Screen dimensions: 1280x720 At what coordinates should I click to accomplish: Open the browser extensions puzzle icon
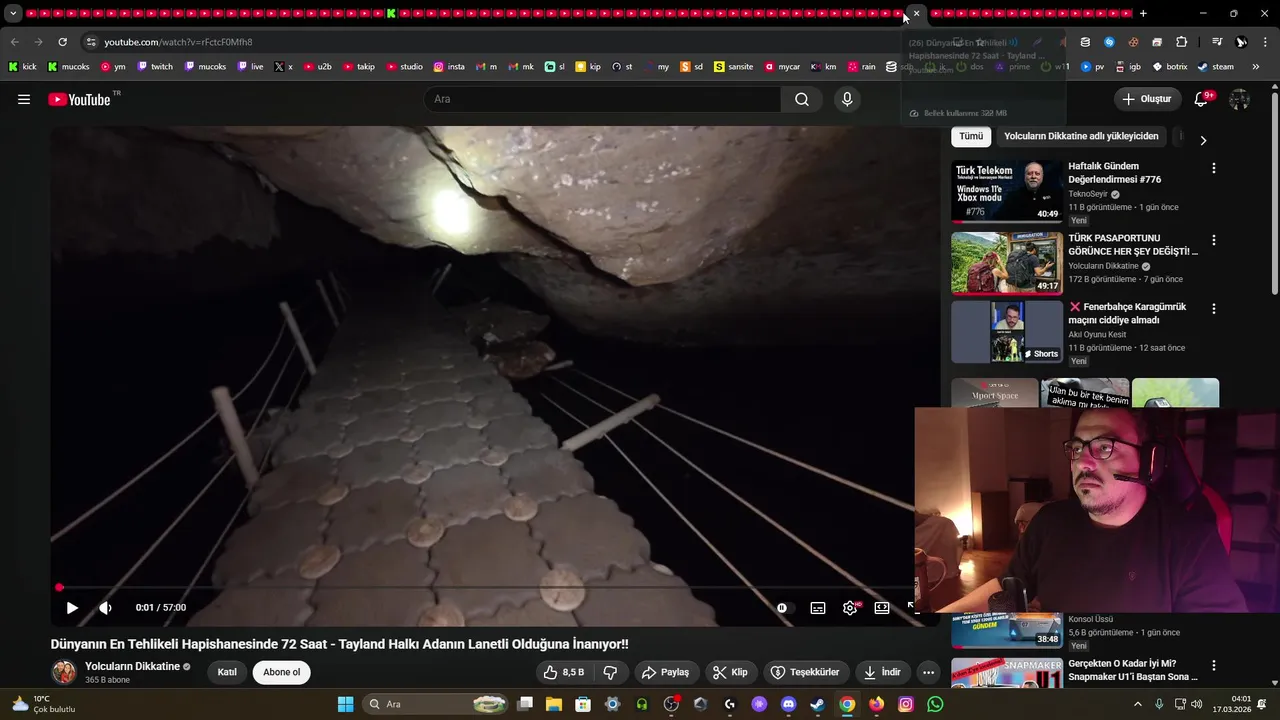(1181, 42)
